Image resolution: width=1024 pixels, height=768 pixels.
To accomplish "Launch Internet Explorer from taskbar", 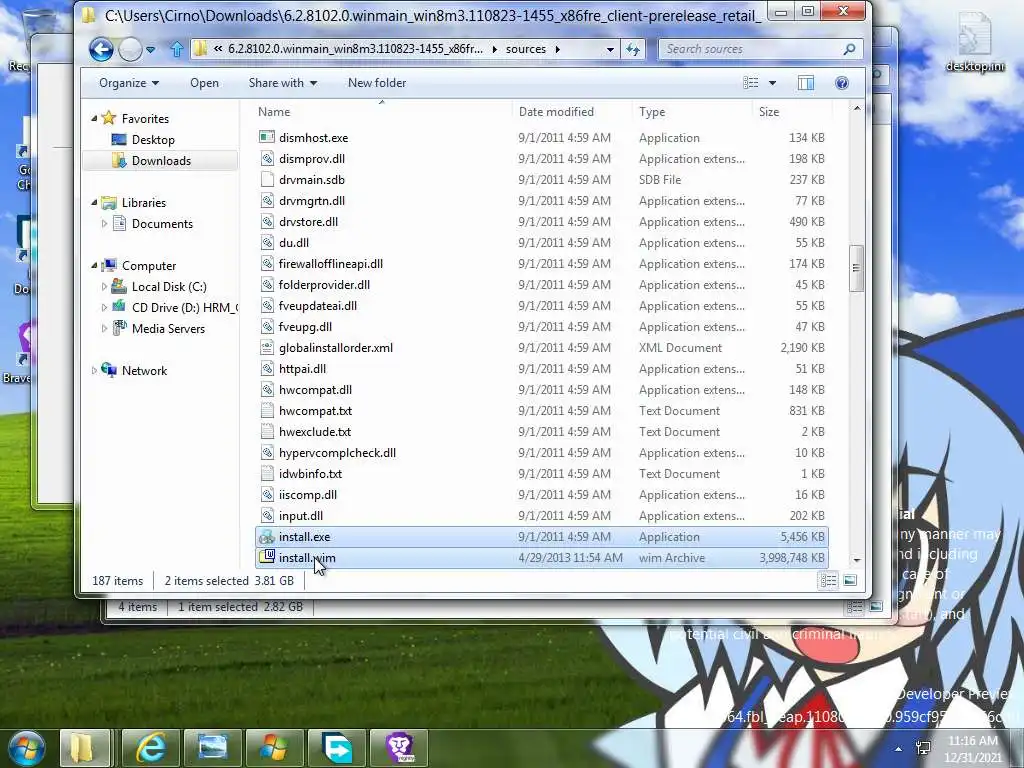I will (150, 748).
